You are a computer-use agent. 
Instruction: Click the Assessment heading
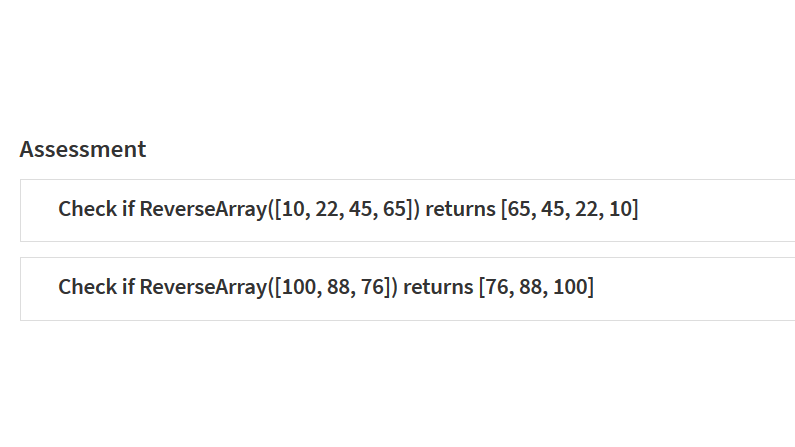pyautogui.click(x=83, y=150)
